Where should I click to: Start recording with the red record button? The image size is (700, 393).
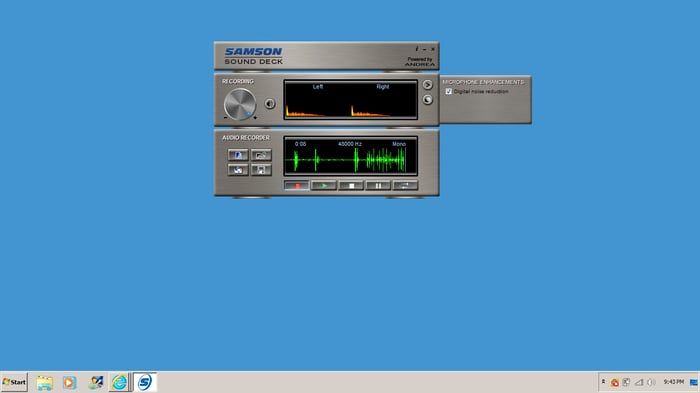297,185
